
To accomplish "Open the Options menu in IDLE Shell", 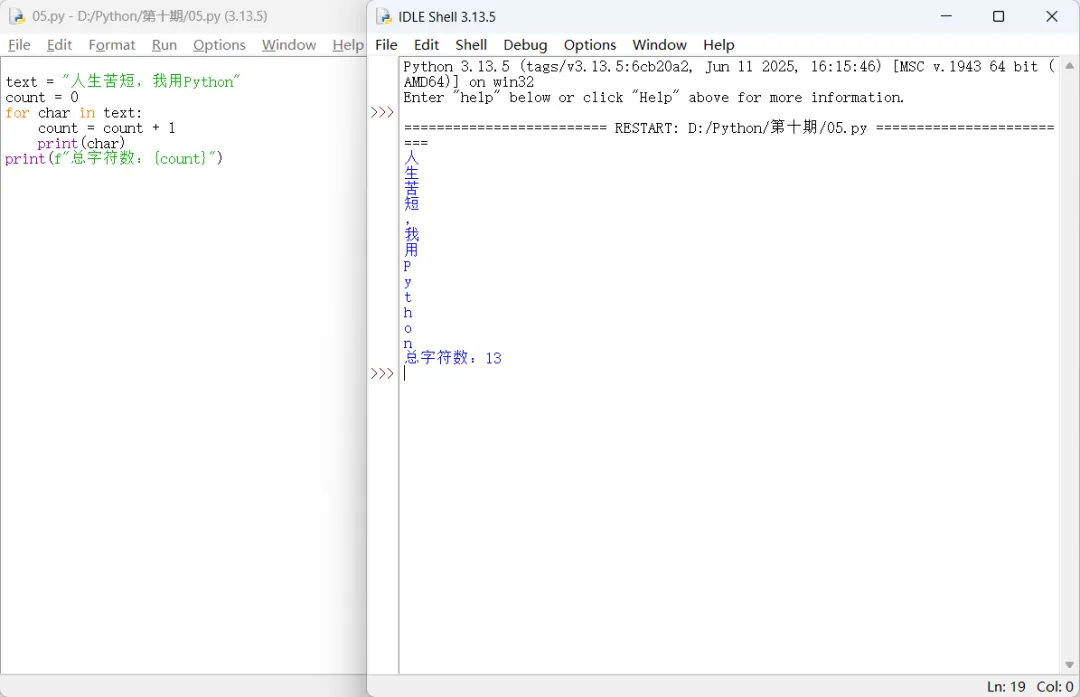I will [x=590, y=45].
